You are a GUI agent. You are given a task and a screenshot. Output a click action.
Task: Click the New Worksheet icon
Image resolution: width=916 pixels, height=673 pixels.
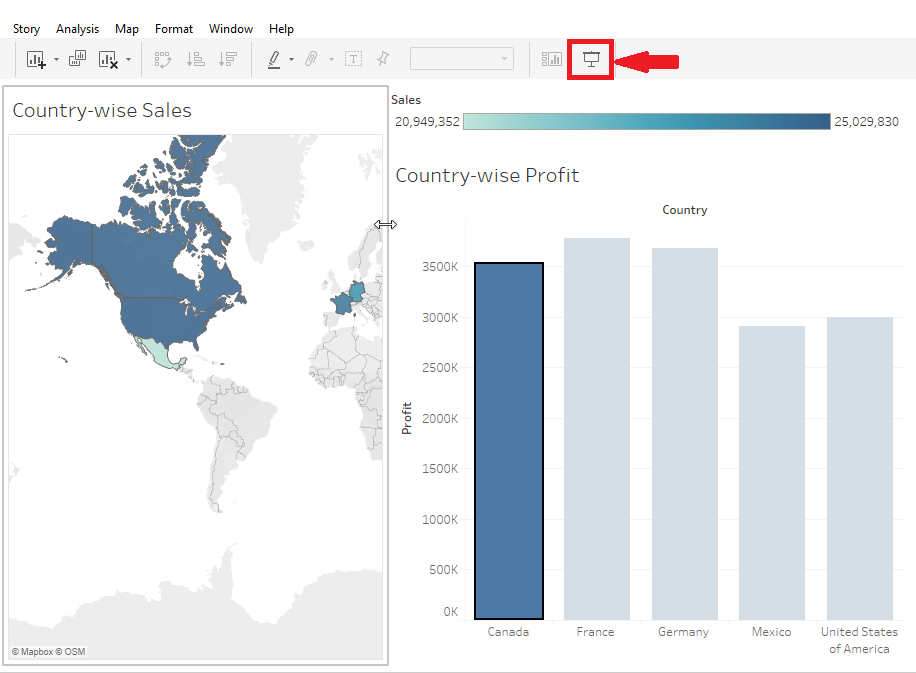coord(36,59)
